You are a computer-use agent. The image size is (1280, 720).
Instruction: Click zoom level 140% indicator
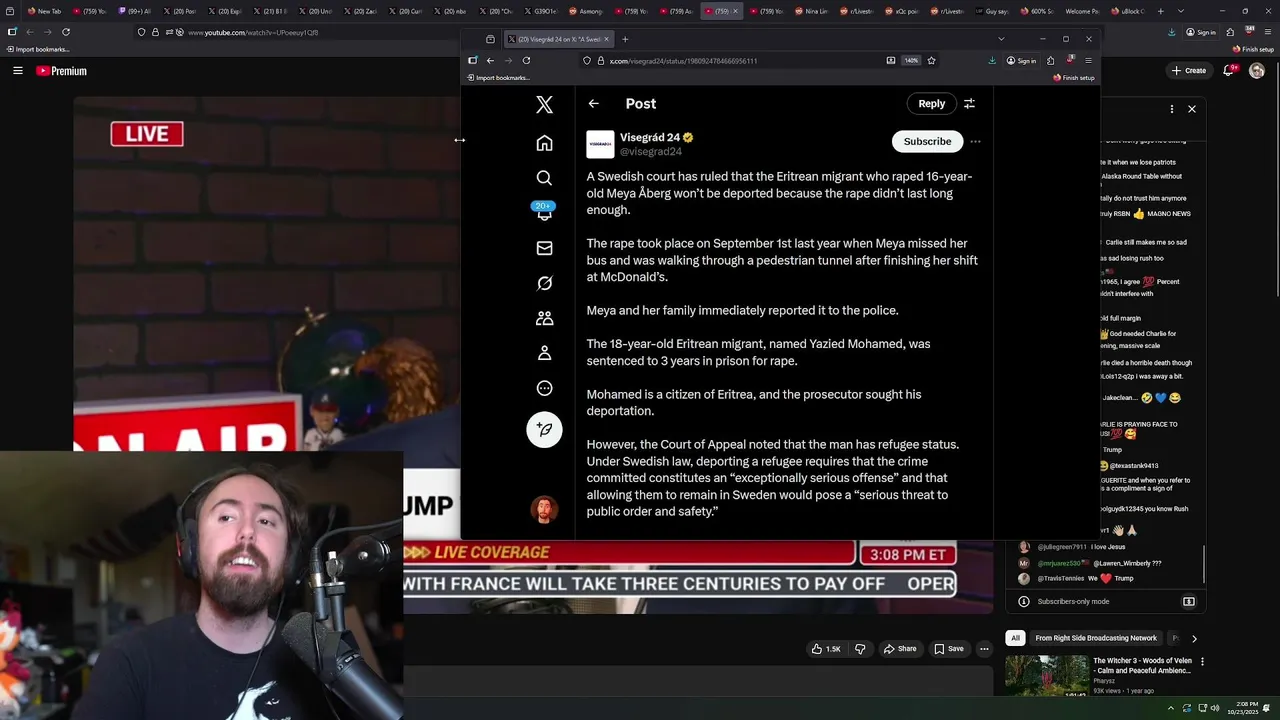911,61
